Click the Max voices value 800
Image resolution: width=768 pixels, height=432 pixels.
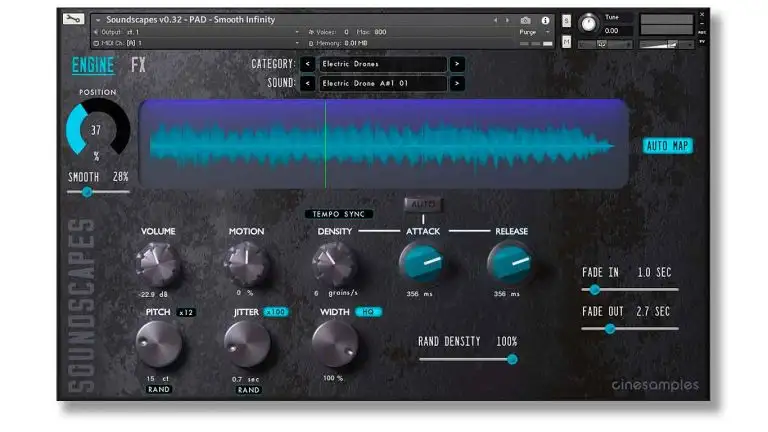tap(380, 32)
